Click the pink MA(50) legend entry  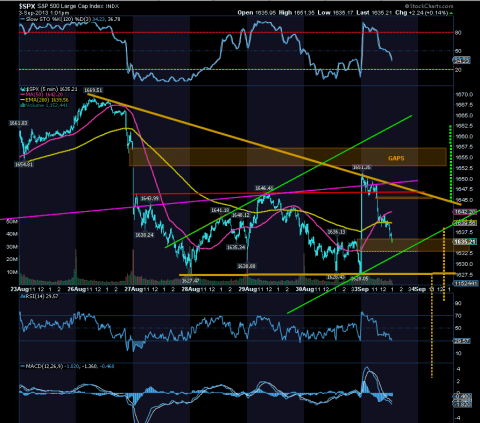[44, 95]
